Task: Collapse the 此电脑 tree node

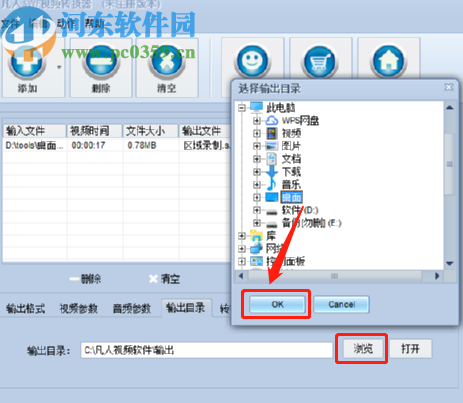Action: pyautogui.click(x=242, y=108)
